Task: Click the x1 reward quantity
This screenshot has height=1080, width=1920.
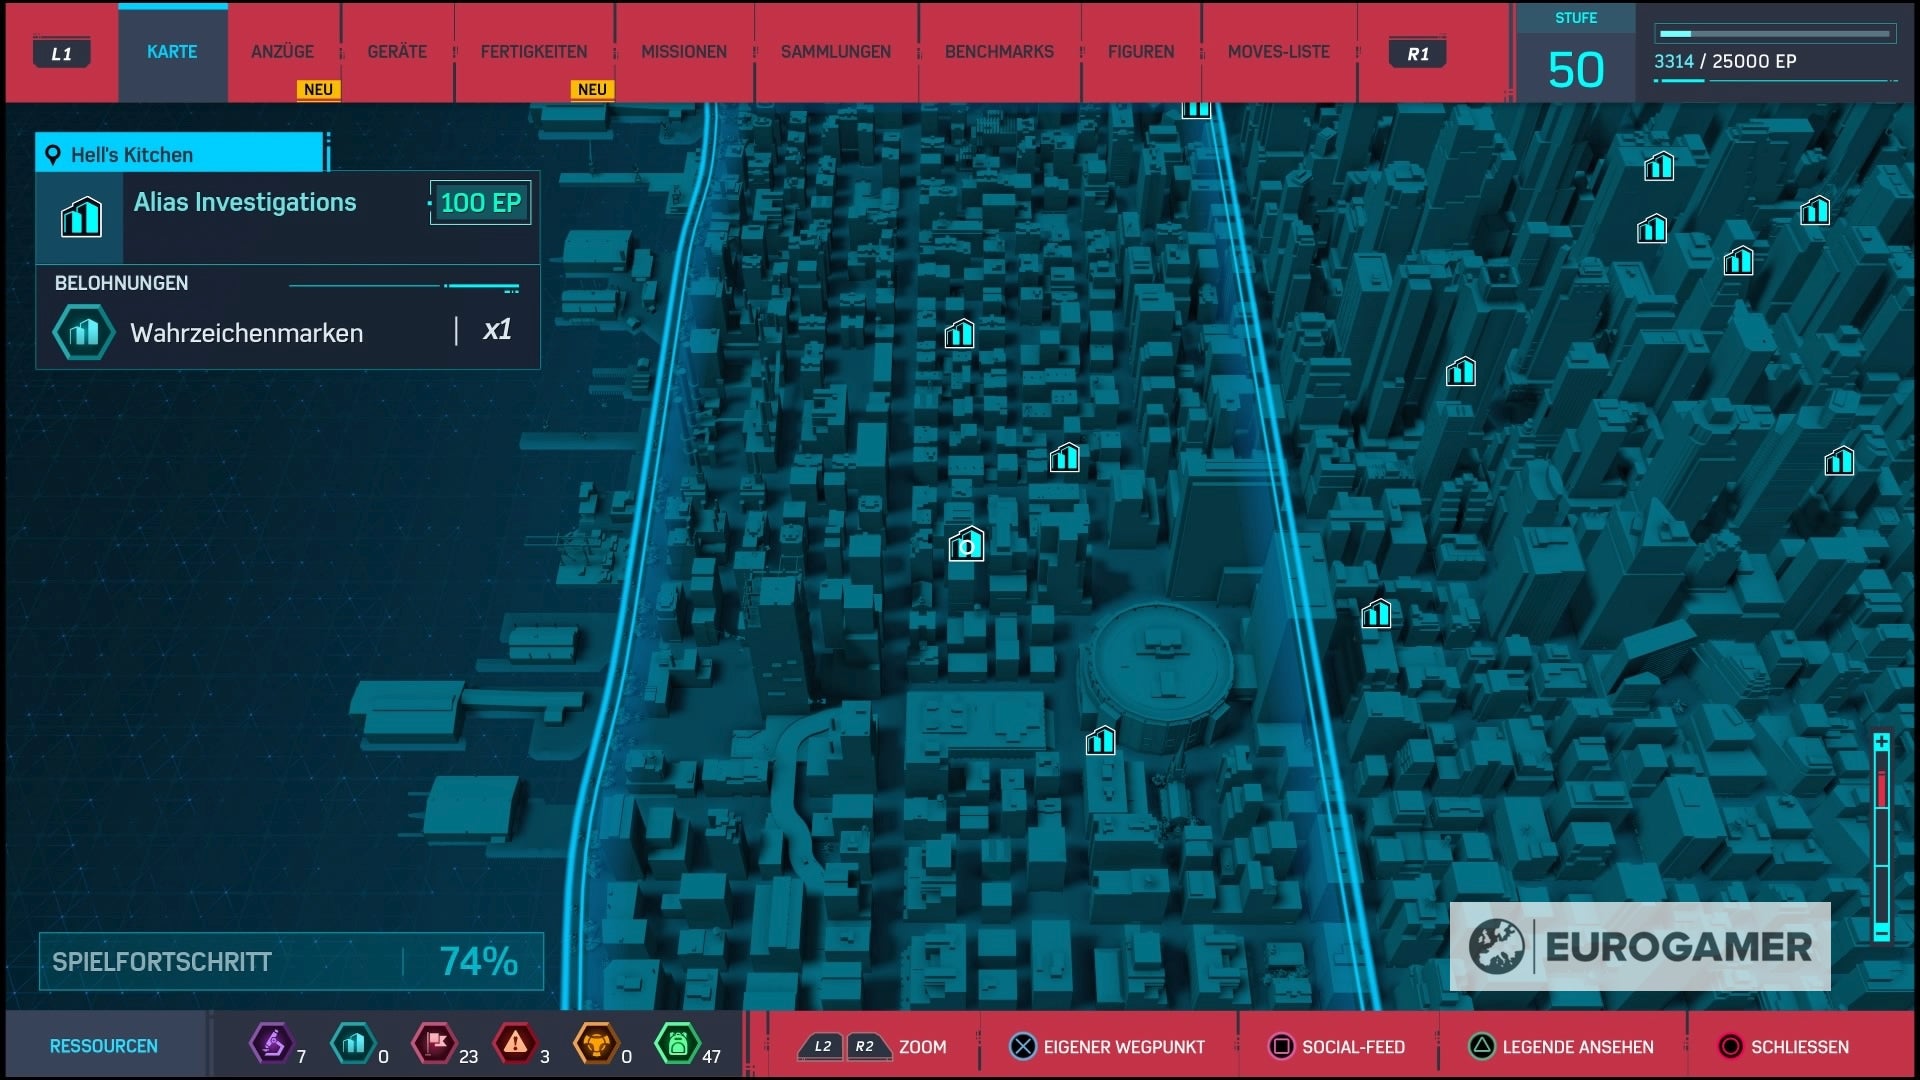Action: point(497,330)
